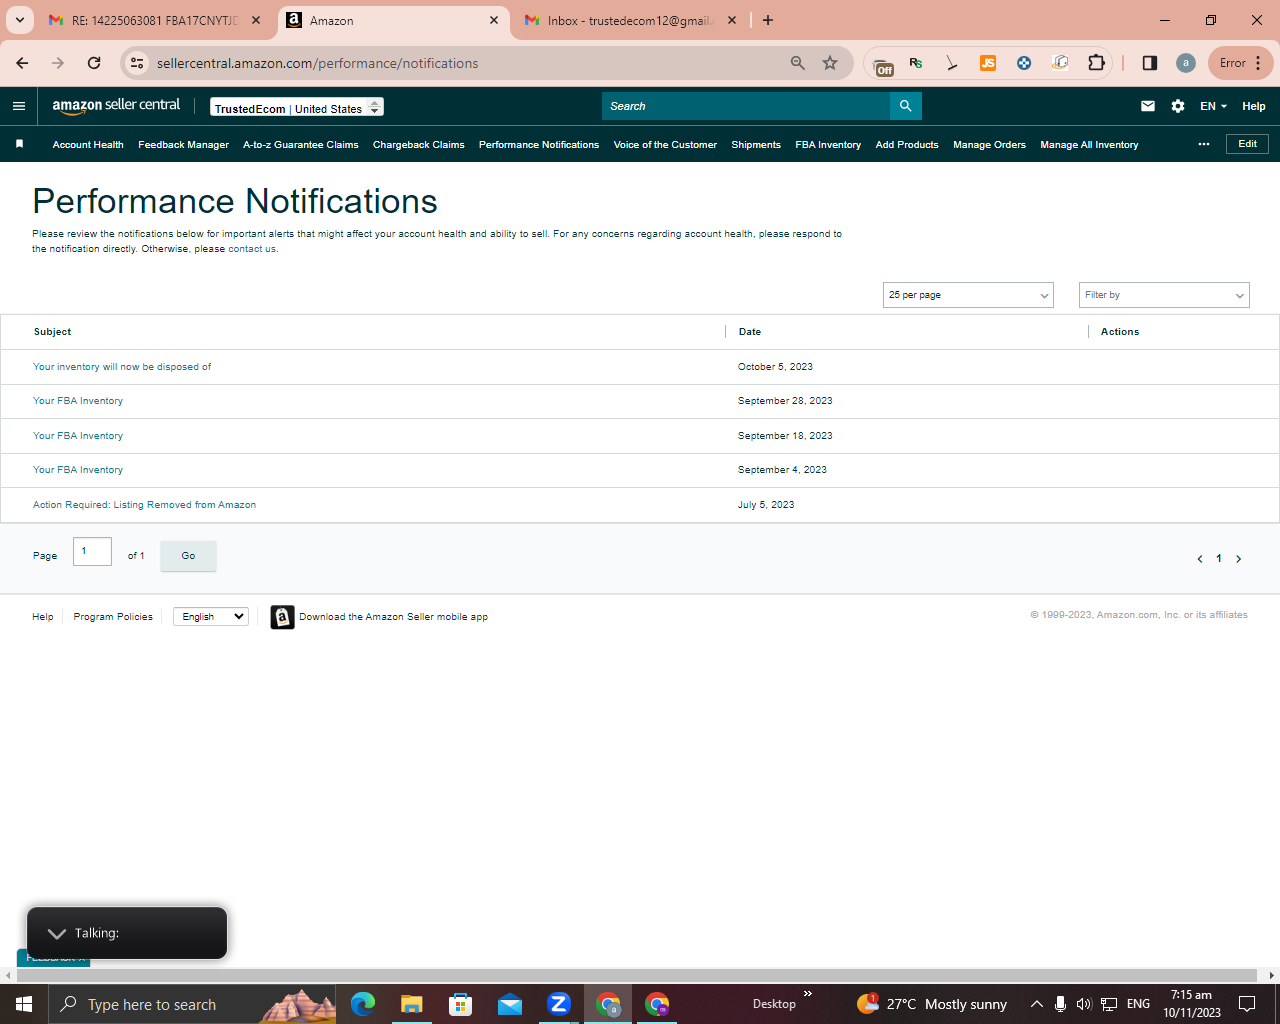This screenshot has width=1280, height=1024.
Task: Switch to the Gmail Inbox tab
Action: (x=630, y=20)
